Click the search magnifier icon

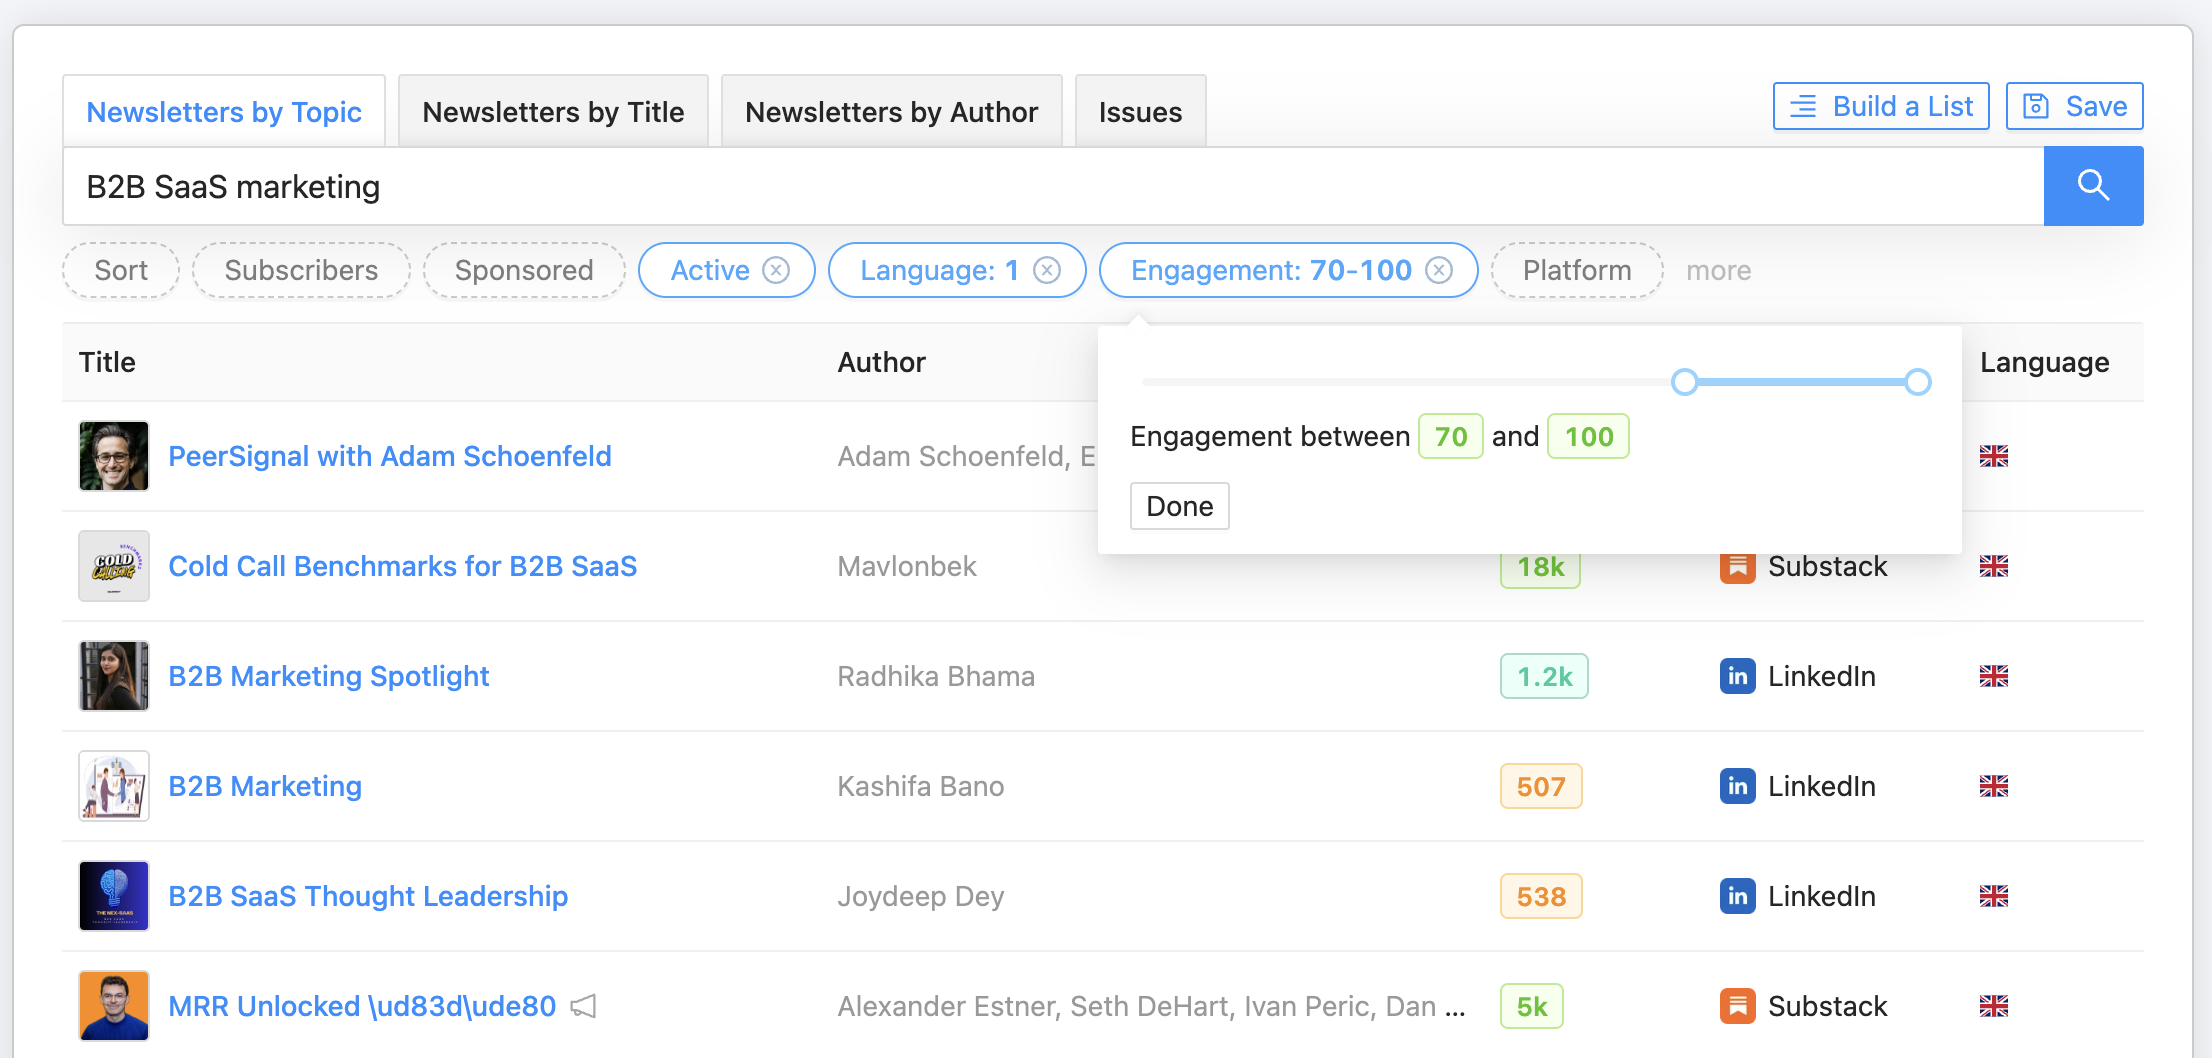click(2093, 186)
